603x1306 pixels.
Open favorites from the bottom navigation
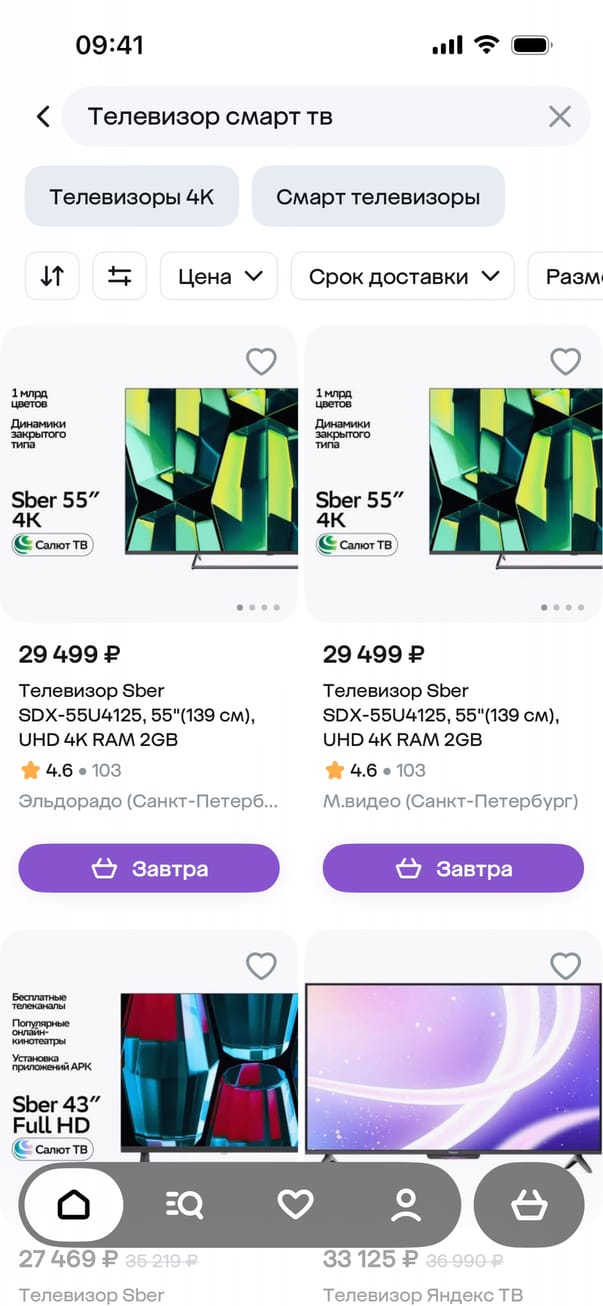[295, 1205]
